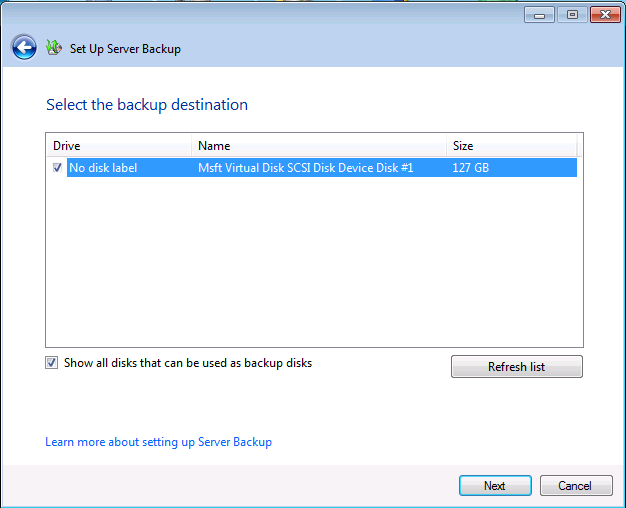
Task: Click the blue back arrow button
Action: (x=24, y=47)
